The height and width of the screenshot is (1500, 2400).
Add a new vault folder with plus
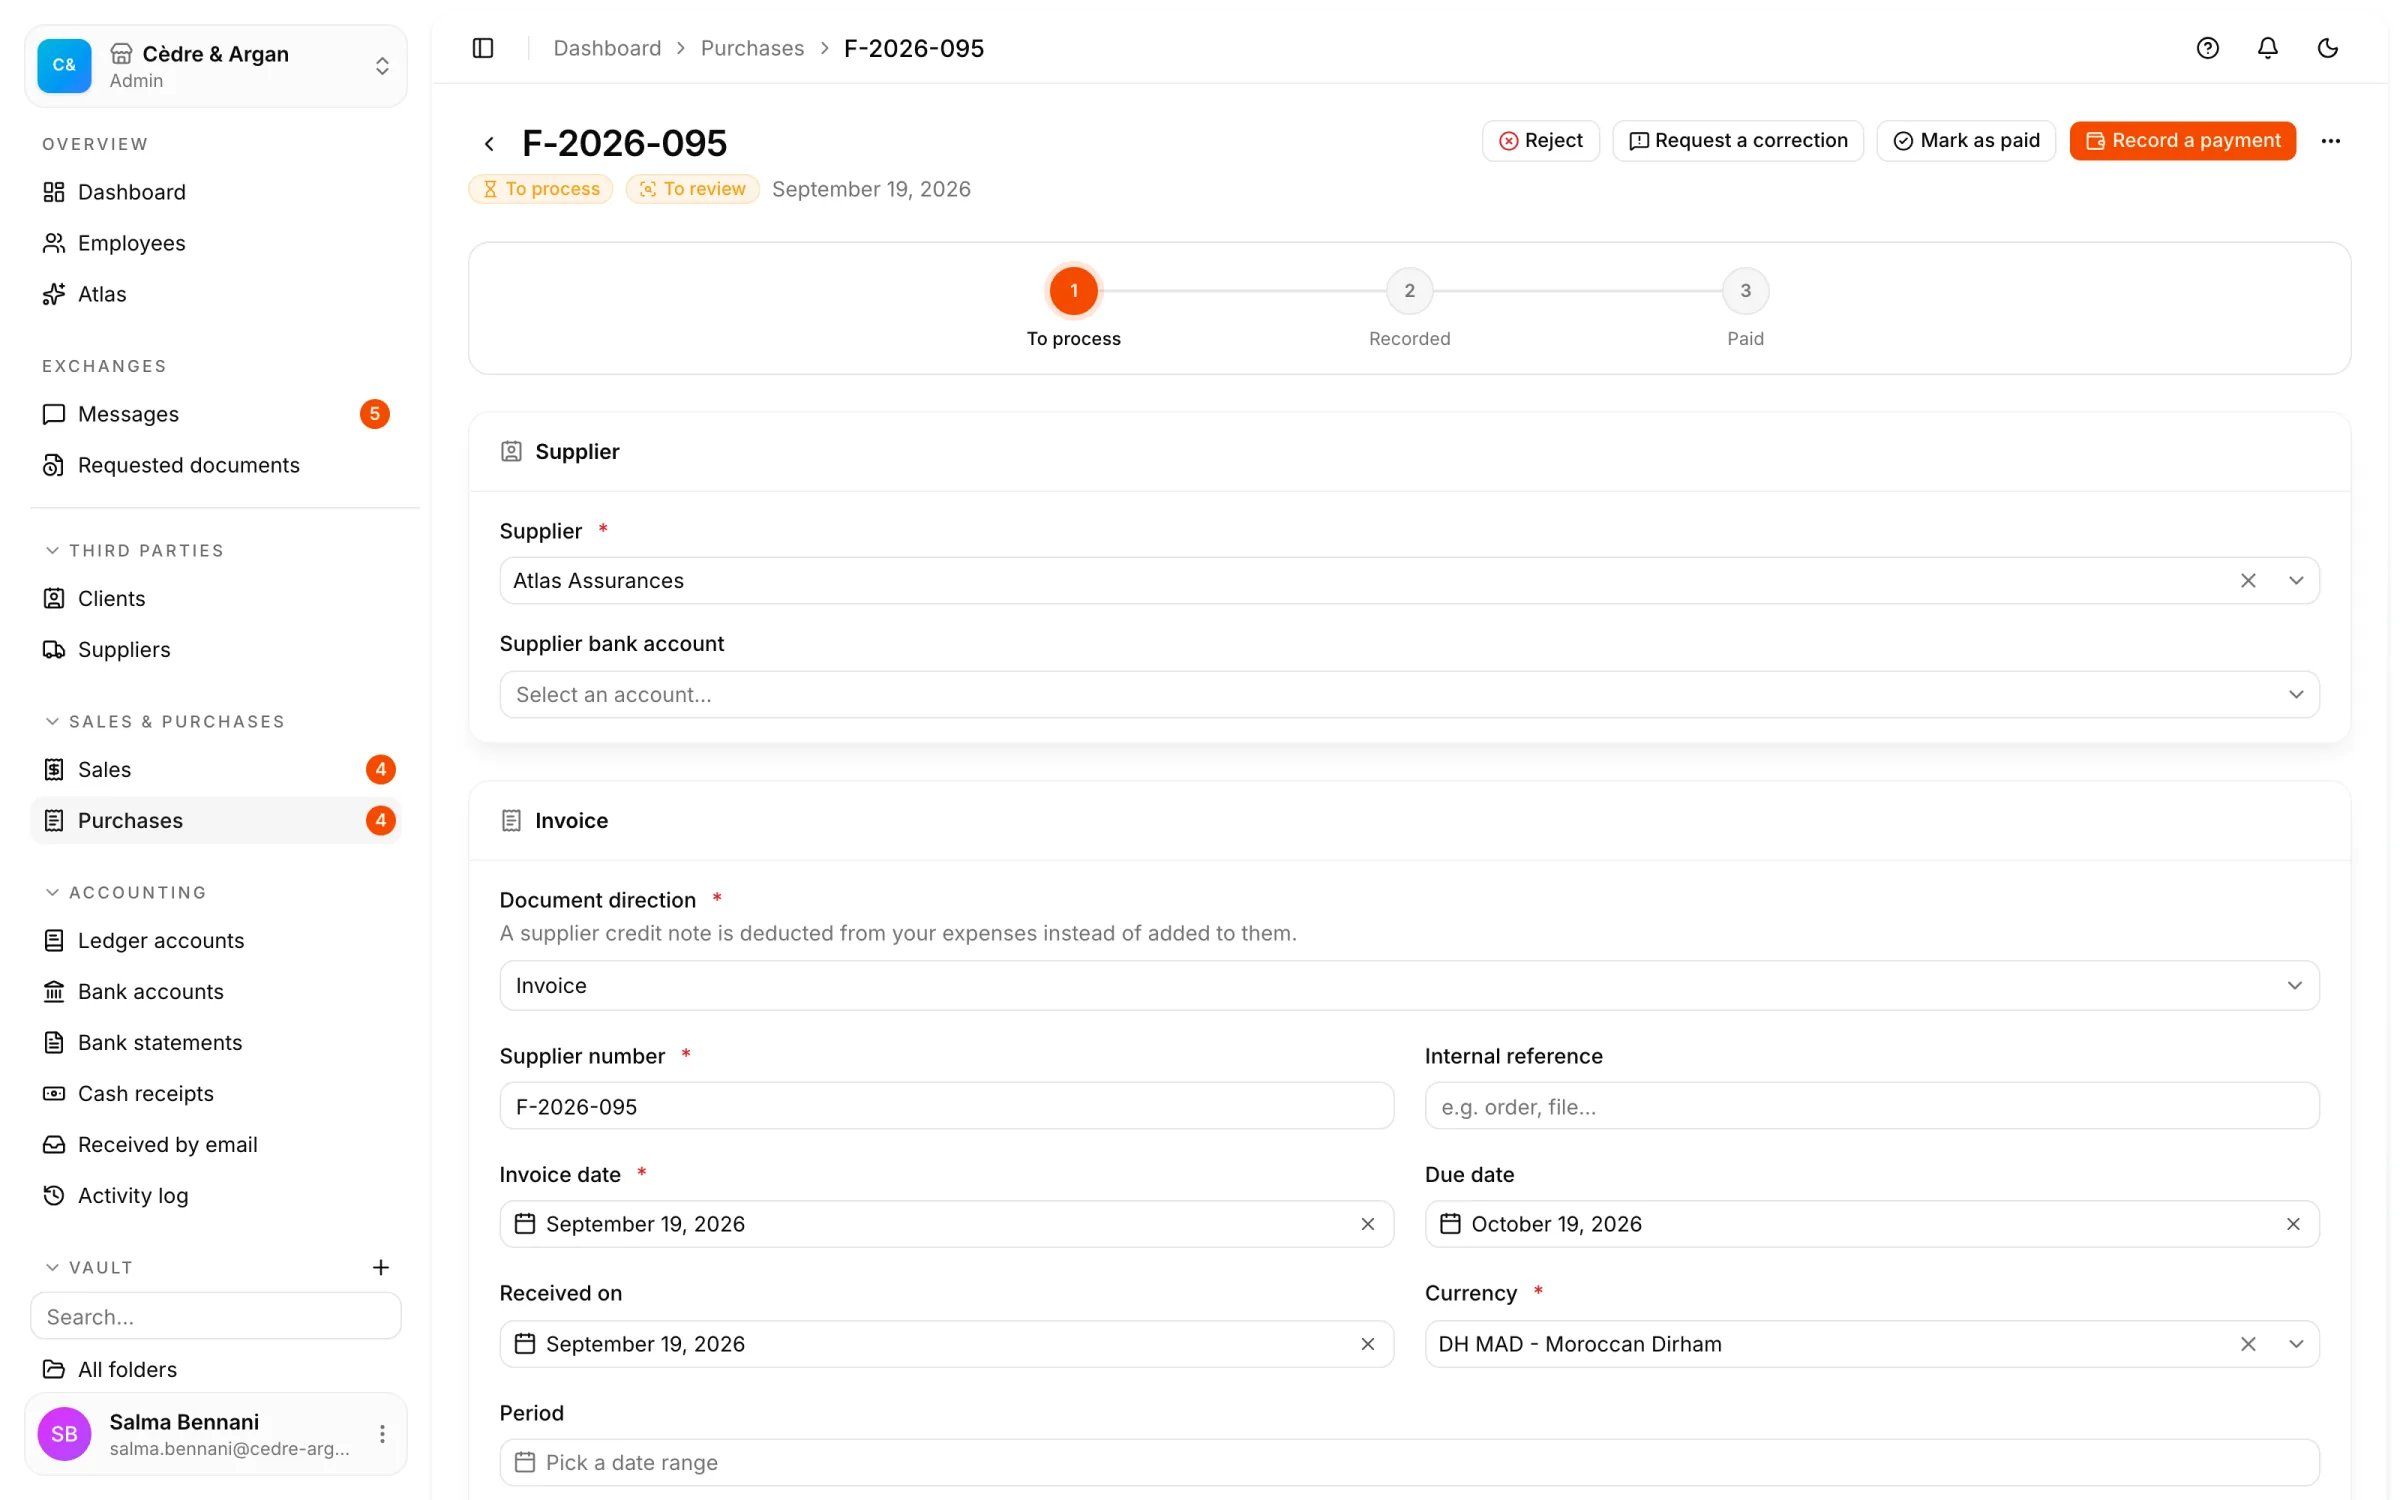(x=381, y=1267)
